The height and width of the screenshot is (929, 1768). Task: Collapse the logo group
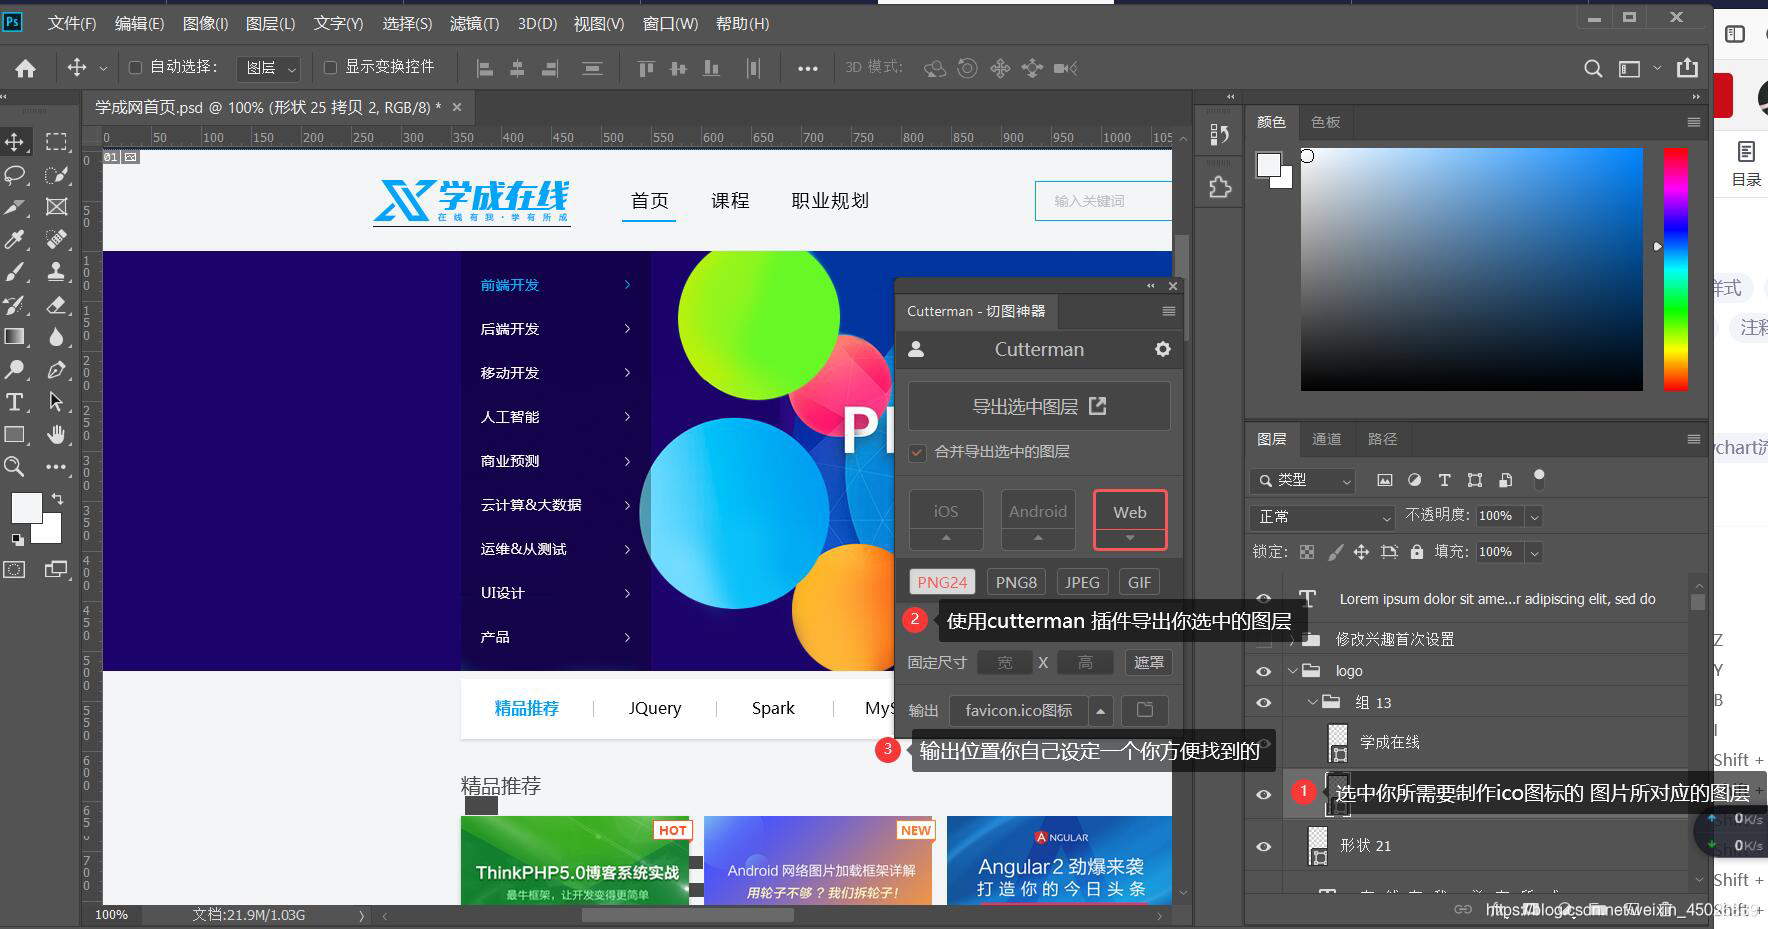(x=1292, y=671)
